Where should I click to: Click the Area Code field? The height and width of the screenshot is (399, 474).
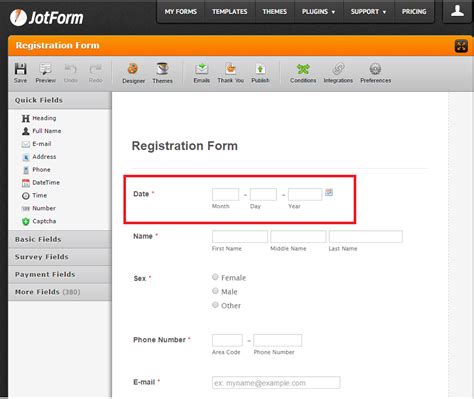[227, 340]
